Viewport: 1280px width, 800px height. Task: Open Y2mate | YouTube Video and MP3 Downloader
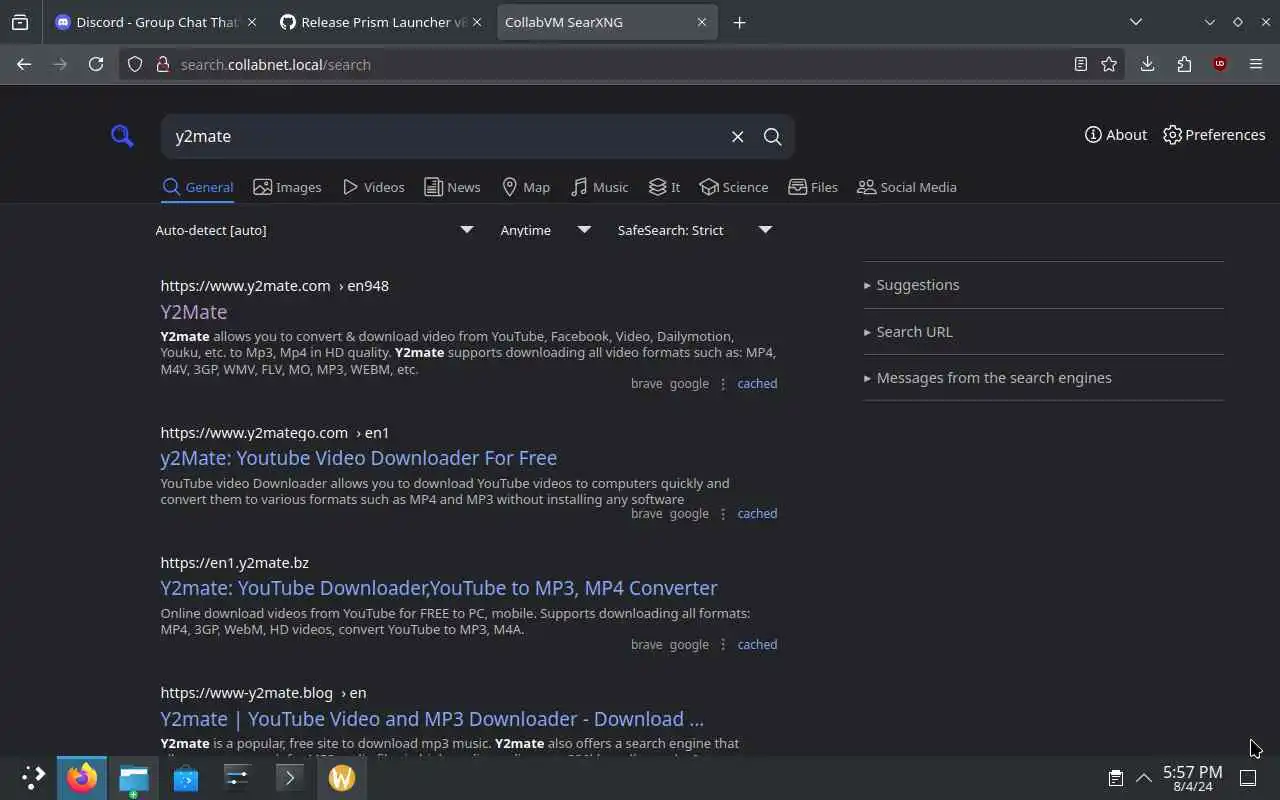click(432, 719)
